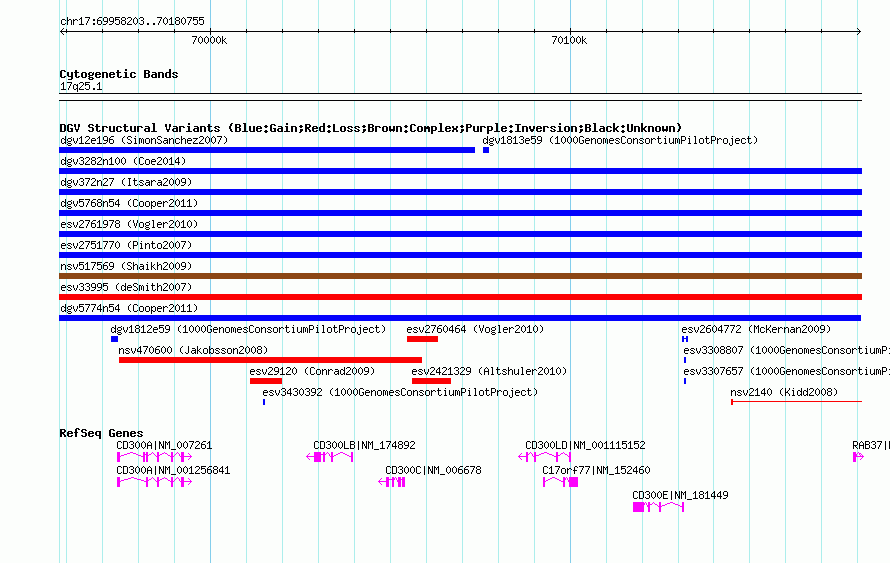Click the esv2604772 (McKernan2009) blue marker
The height and width of the screenshot is (563, 890).
(685, 339)
